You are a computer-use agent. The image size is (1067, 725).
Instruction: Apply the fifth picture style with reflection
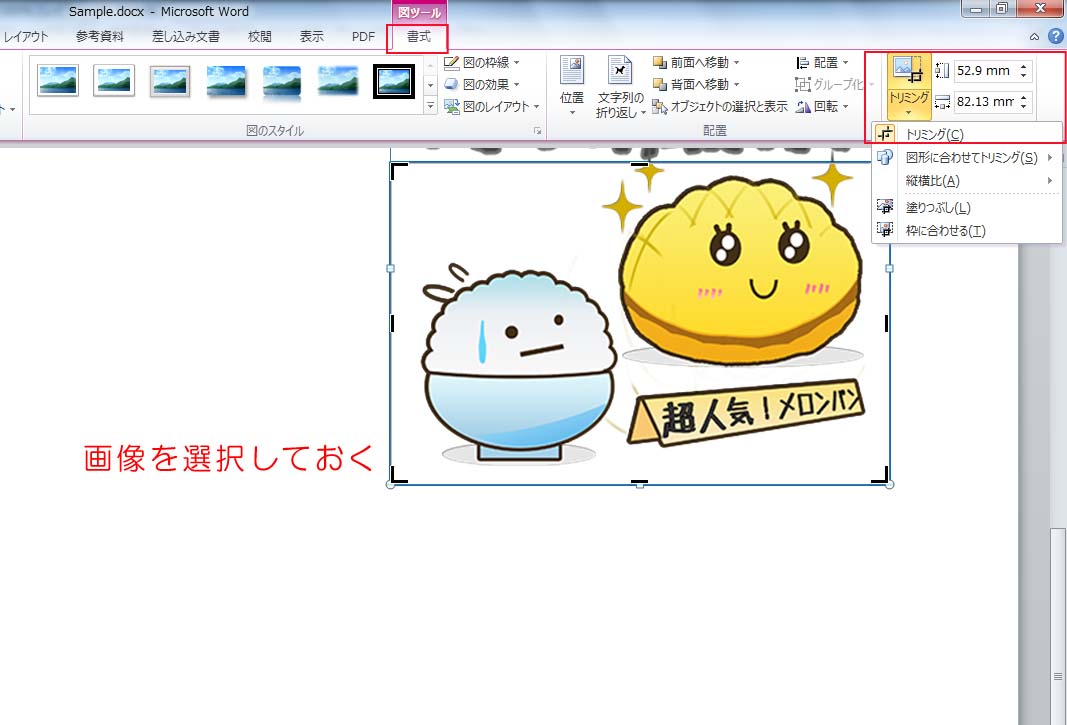282,80
